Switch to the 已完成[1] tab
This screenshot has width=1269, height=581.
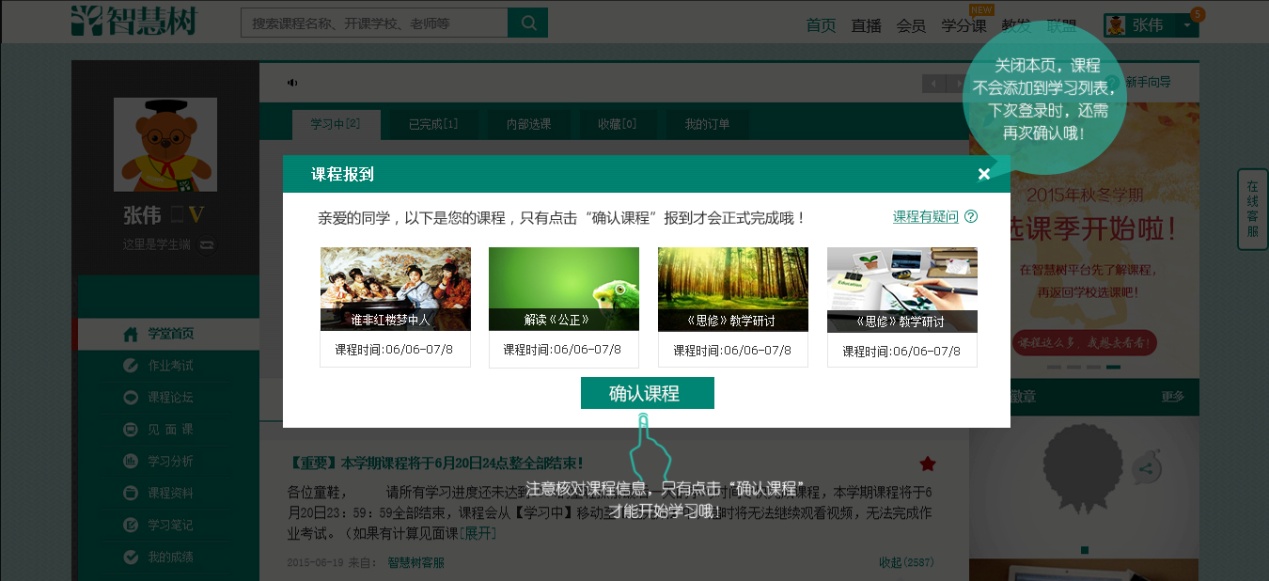pyautogui.click(x=433, y=125)
